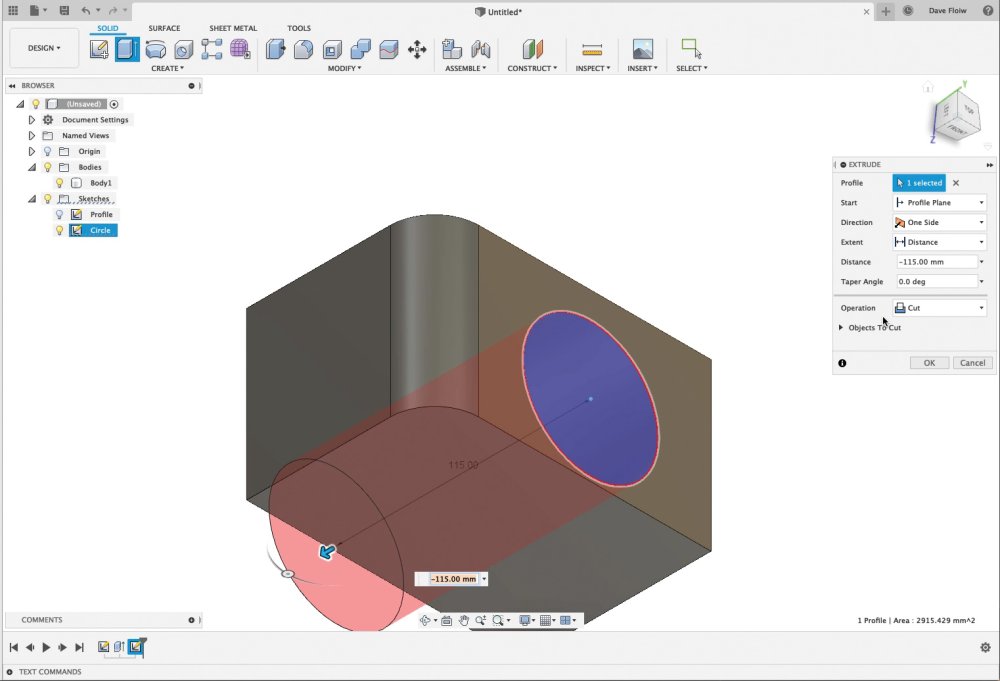This screenshot has height=681, width=1000.
Task: Collapse the Bodies folder
Action: coord(31,167)
